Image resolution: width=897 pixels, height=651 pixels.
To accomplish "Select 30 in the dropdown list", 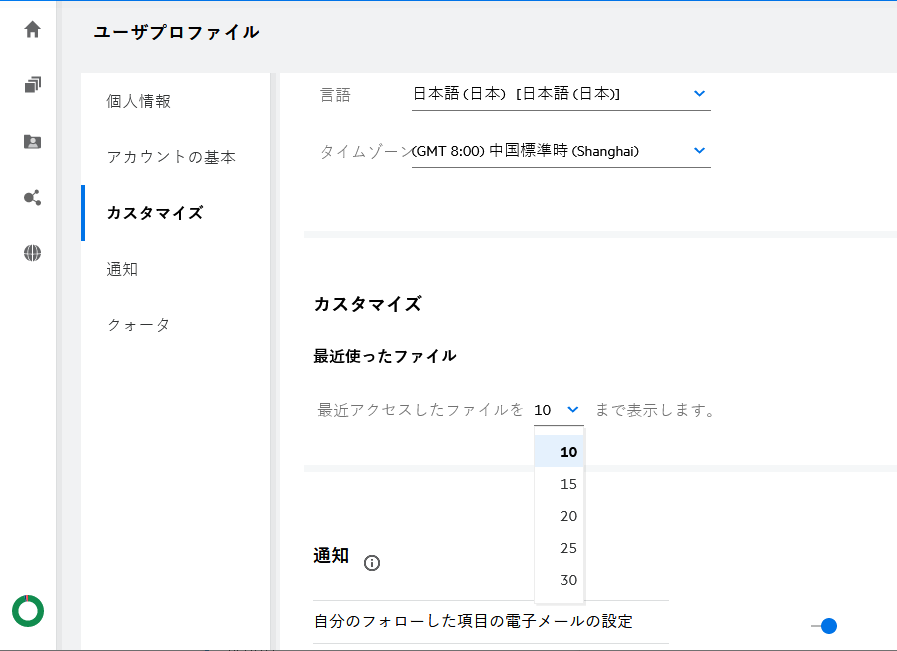I will point(568,580).
